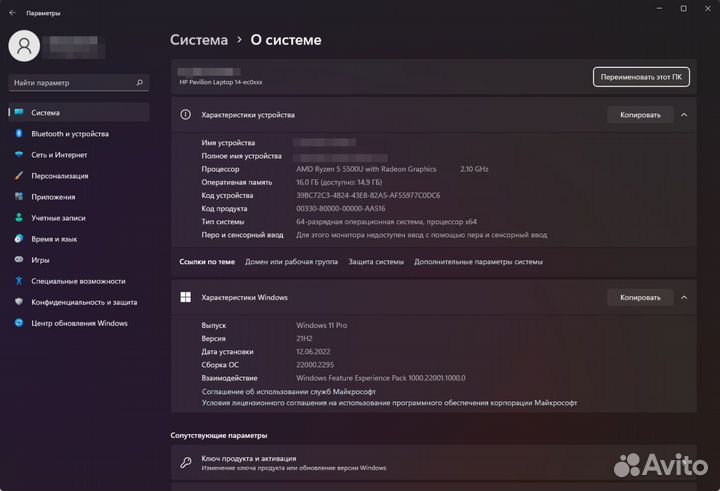
Task: Collapse 'Характеристики Windows' section chevron
Action: pos(684,298)
